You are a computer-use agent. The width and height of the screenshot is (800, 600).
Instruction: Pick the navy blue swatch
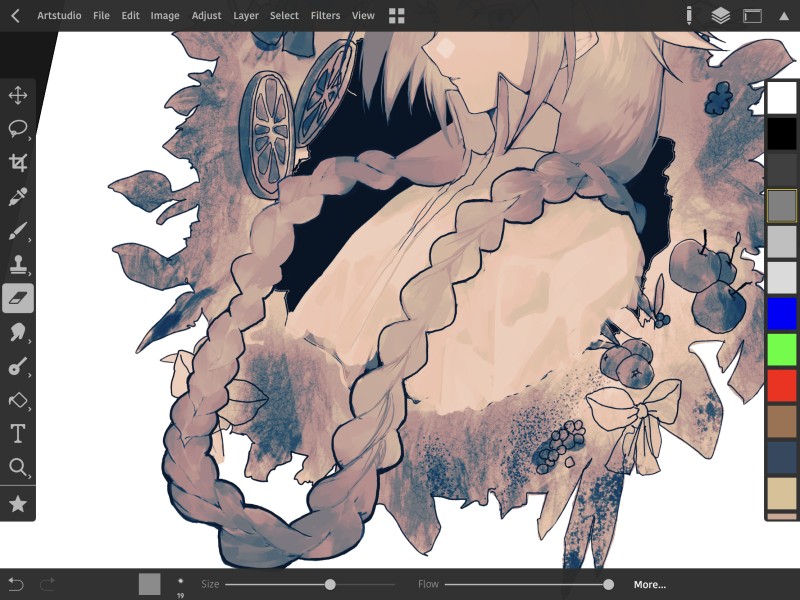(782, 458)
